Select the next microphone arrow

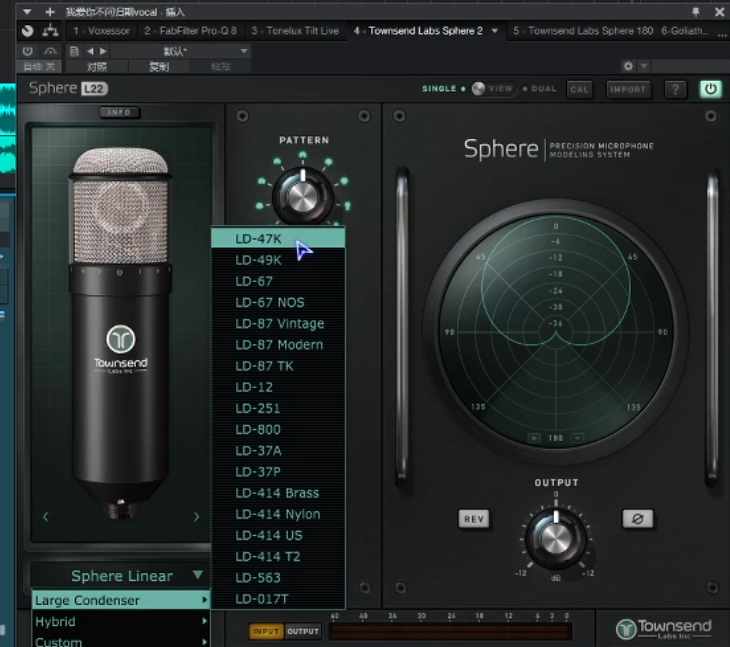click(x=196, y=517)
